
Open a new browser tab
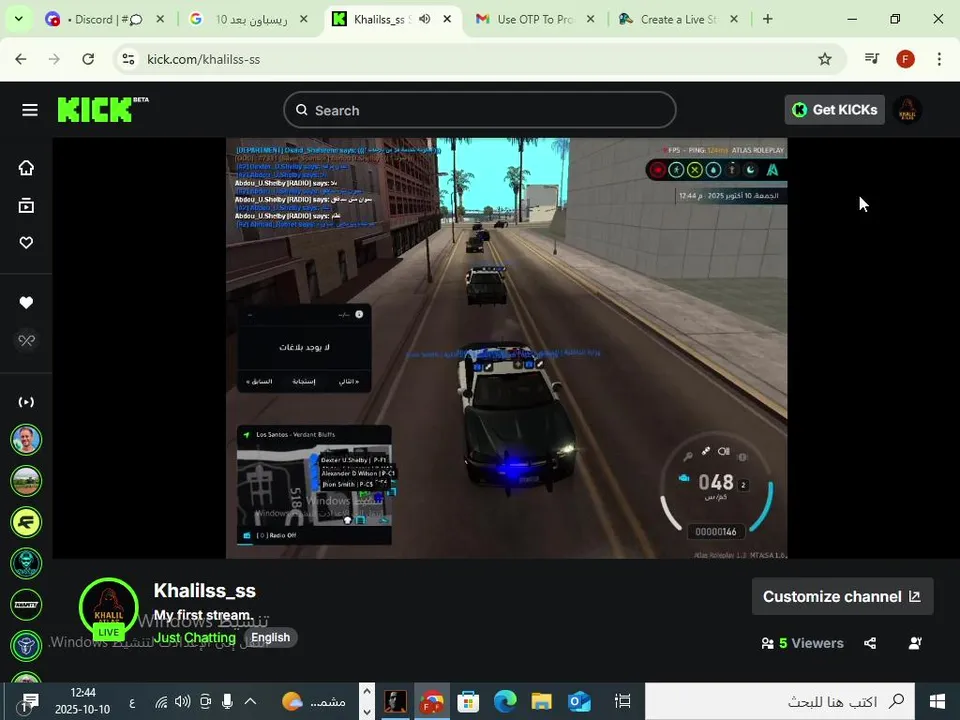767,20
